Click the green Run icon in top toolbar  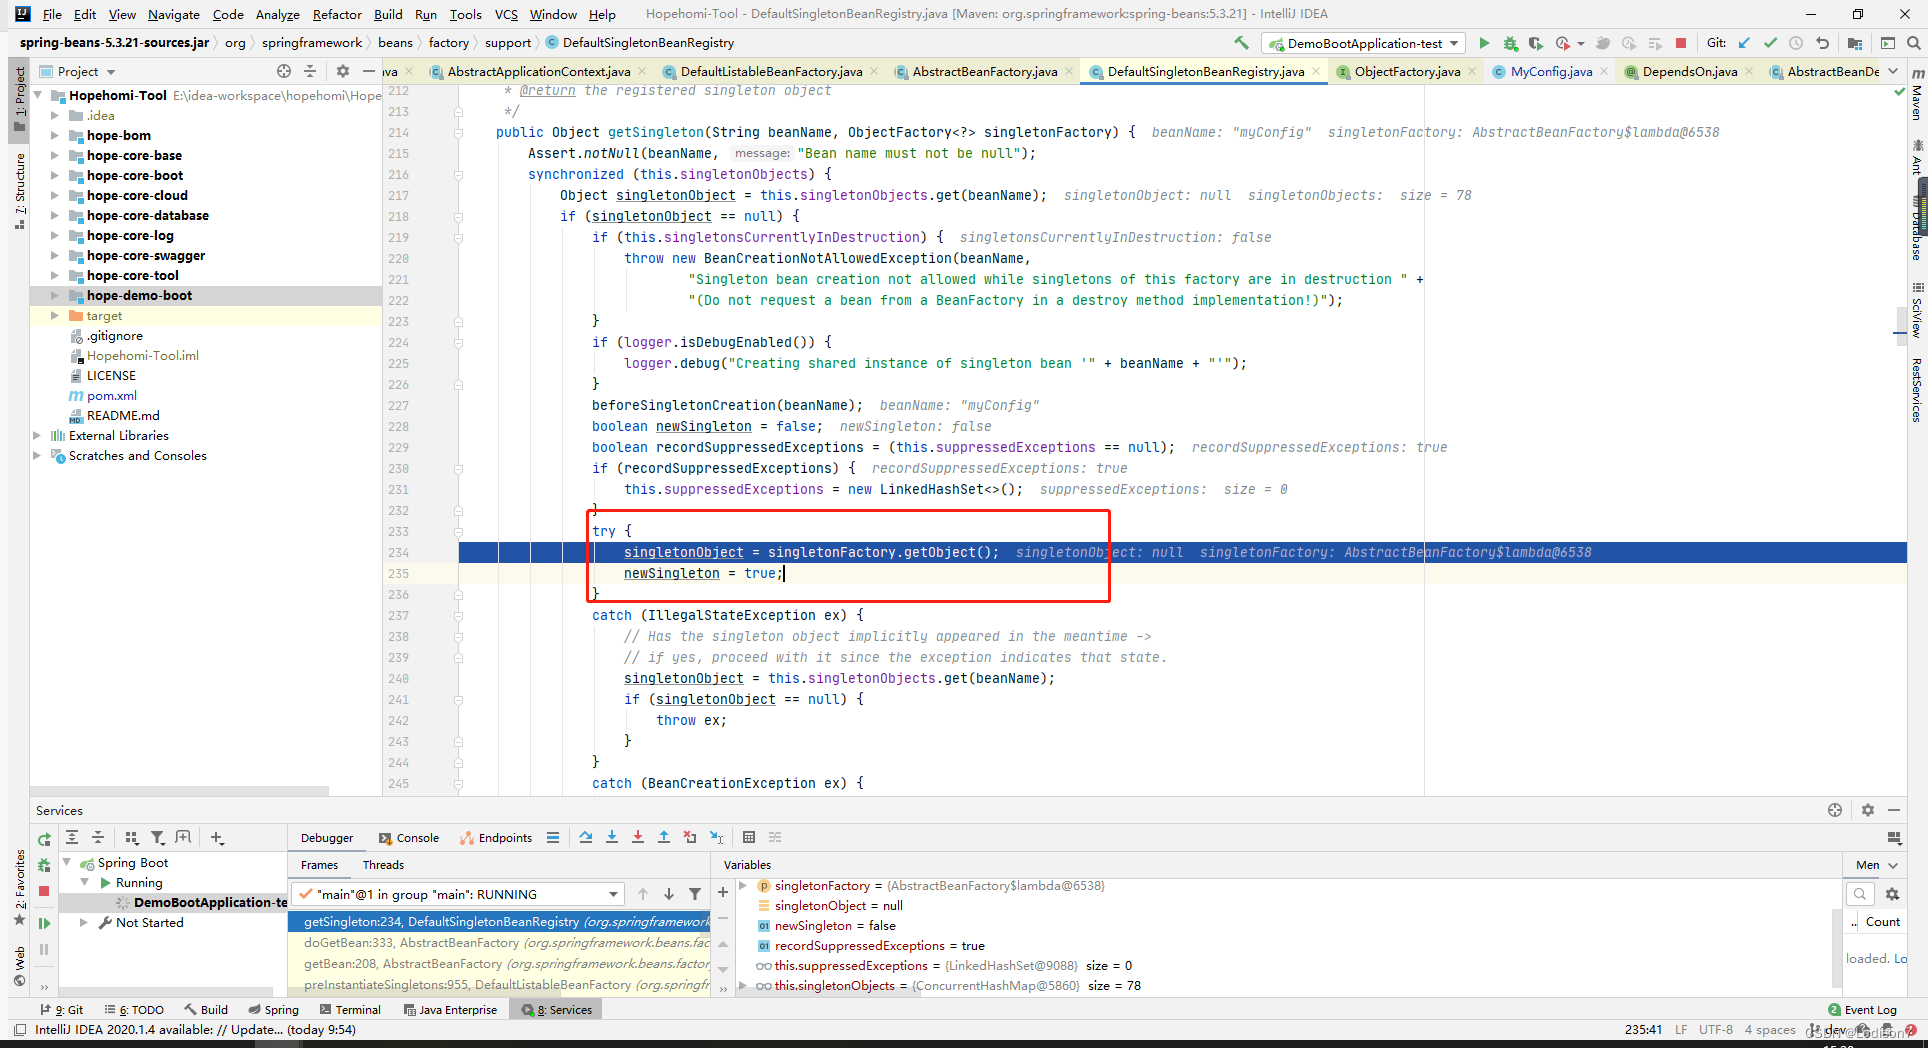coord(1484,43)
